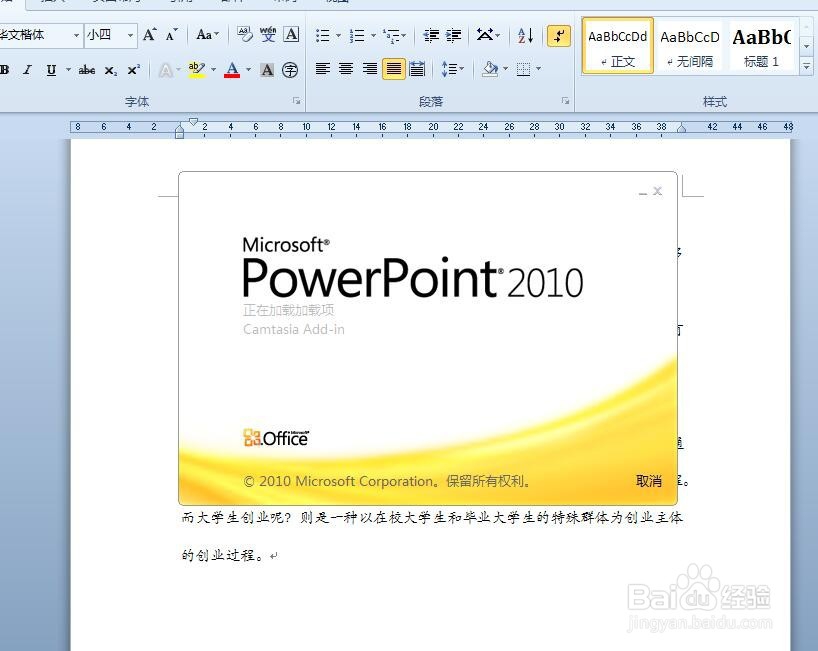818x651 pixels.
Task: Apply the text highlight color
Action: [197, 69]
